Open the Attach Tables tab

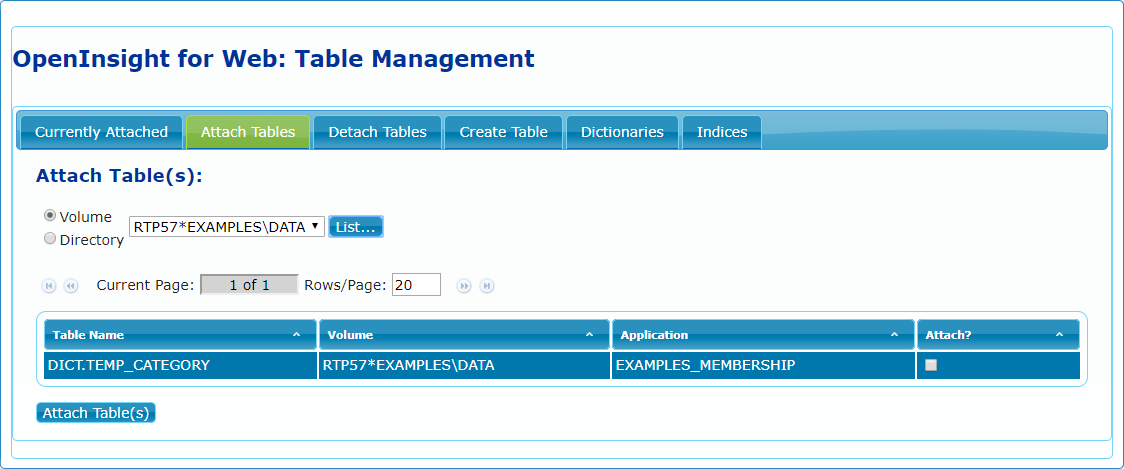pyautogui.click(x=248, y=132)
